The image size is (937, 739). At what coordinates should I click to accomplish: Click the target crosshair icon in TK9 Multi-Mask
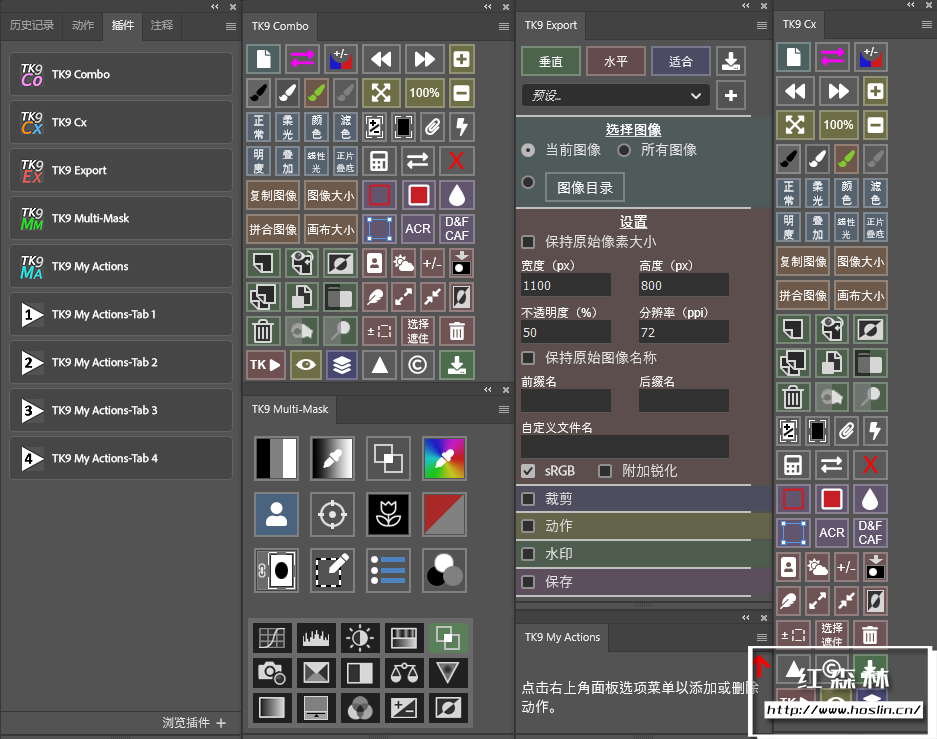click(331, 514)
